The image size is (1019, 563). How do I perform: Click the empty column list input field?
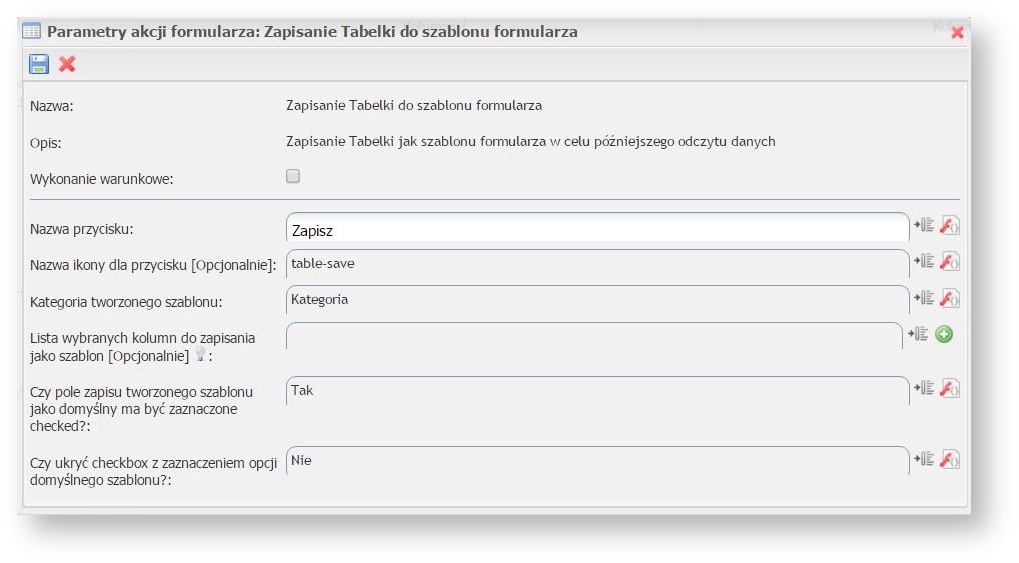pos(594,336)
